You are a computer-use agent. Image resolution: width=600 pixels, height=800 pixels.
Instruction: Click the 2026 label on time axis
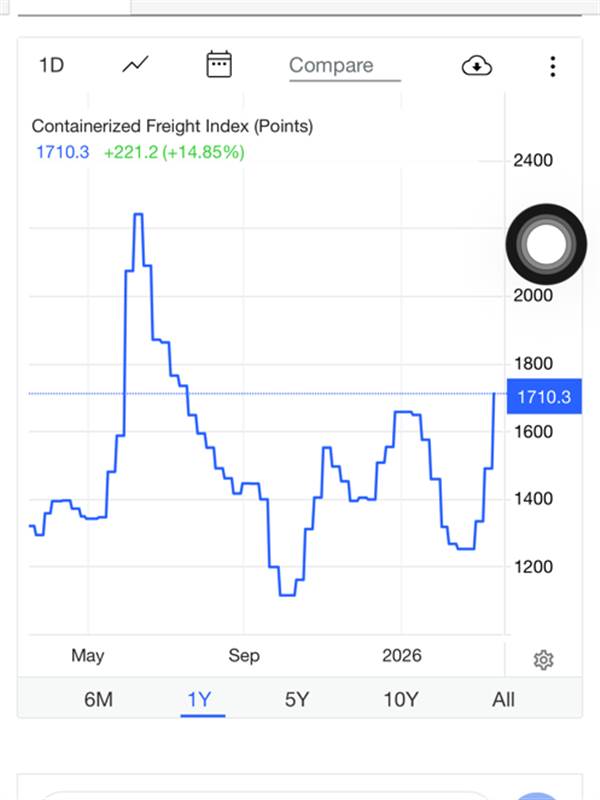[x=401, y=656]
